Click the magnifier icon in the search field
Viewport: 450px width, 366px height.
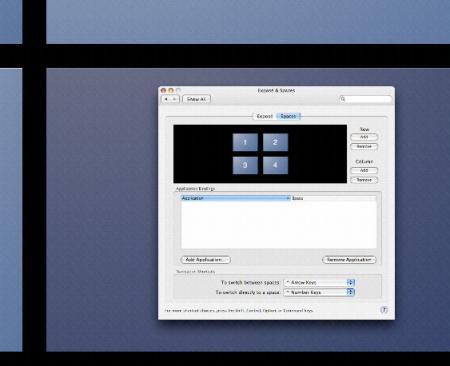pos(342,99)
